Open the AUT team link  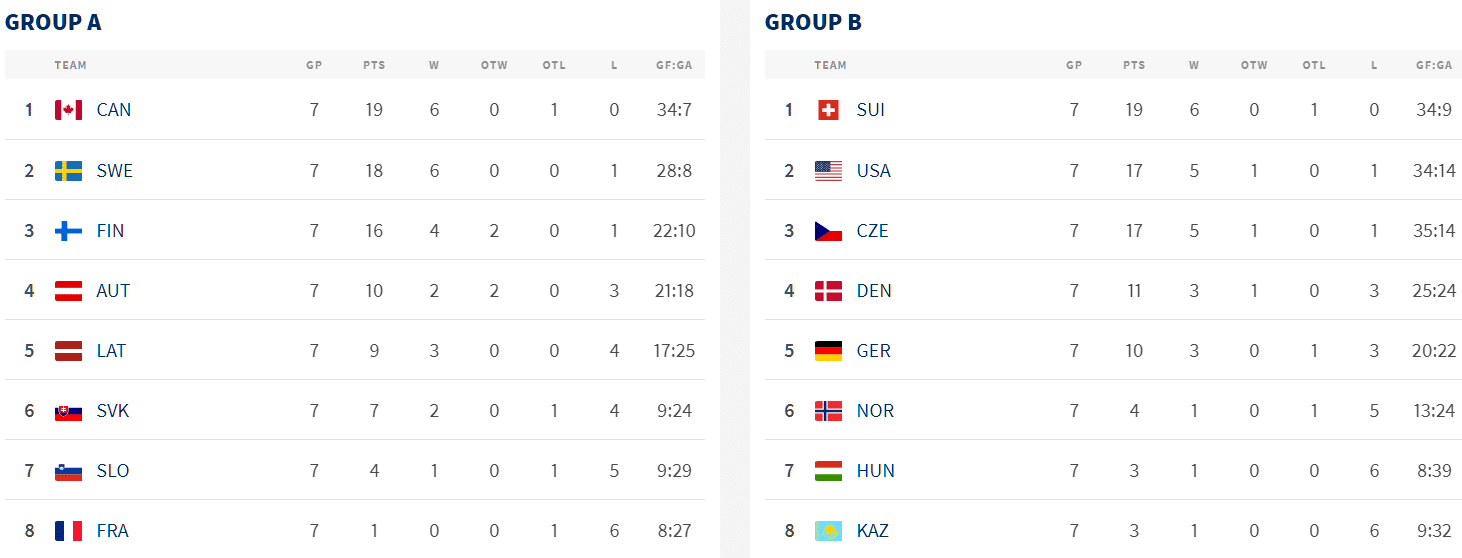click(x=113, y=291)
